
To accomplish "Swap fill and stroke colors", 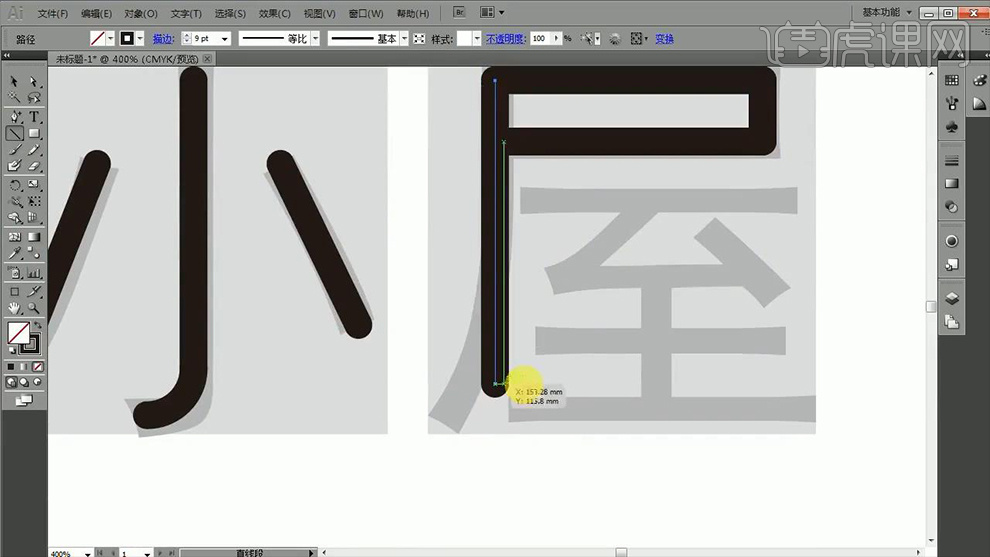I will click(x=38, y=325).
